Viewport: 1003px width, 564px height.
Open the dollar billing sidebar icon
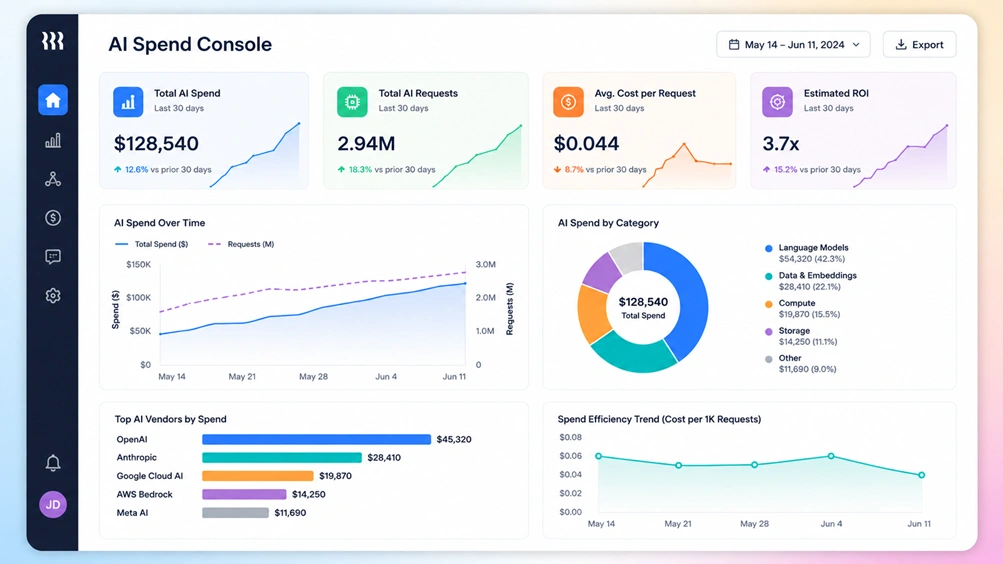(53, 218)
